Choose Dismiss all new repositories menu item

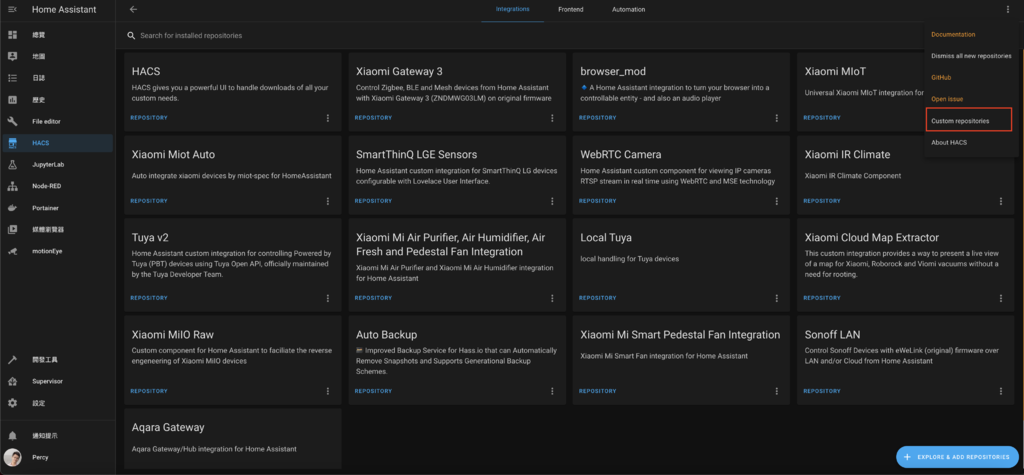coord(972,56)
